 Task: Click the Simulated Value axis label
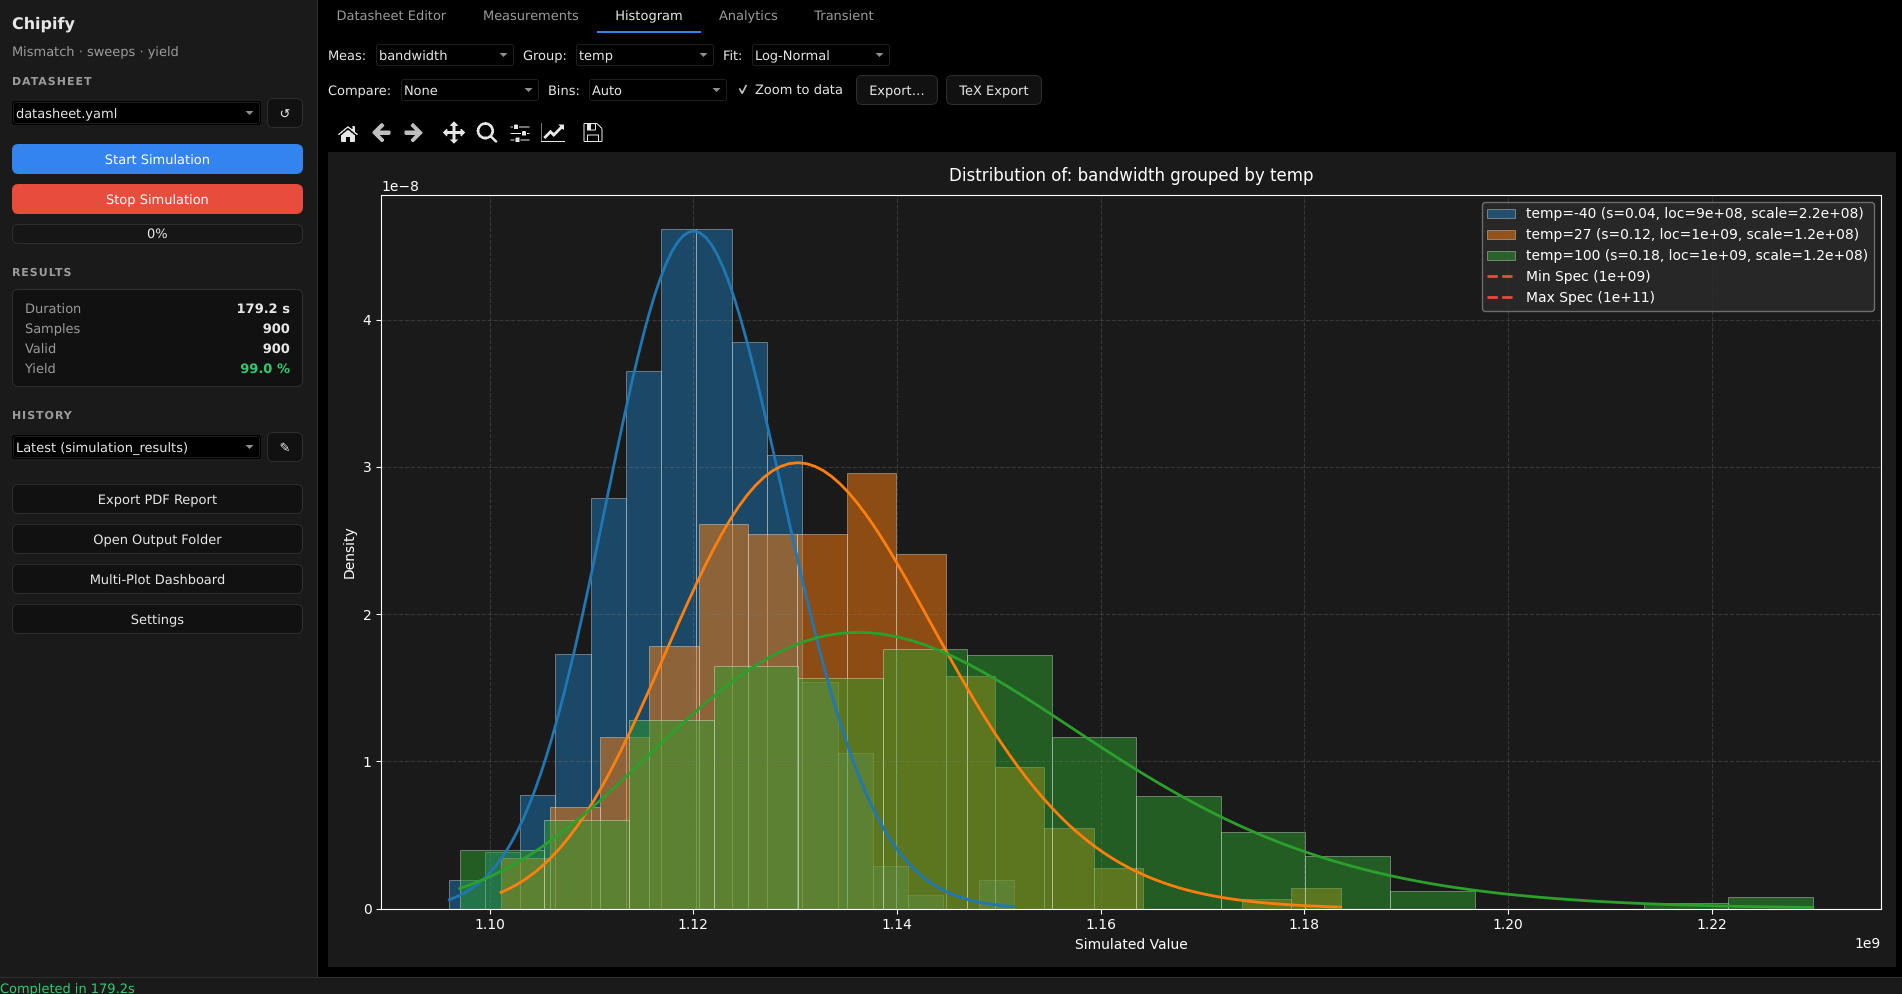pyautogui.click(x=1131, y=944)
